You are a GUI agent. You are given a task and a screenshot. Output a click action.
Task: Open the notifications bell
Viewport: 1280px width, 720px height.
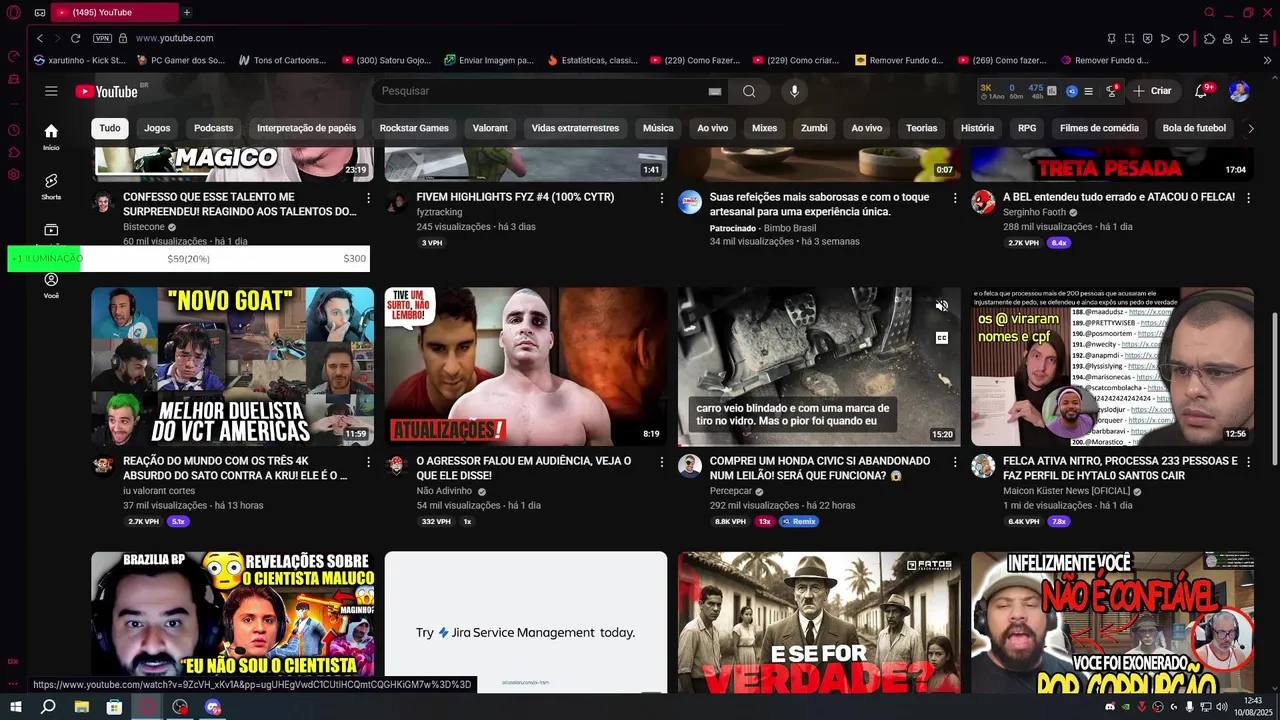[1201, 91]
